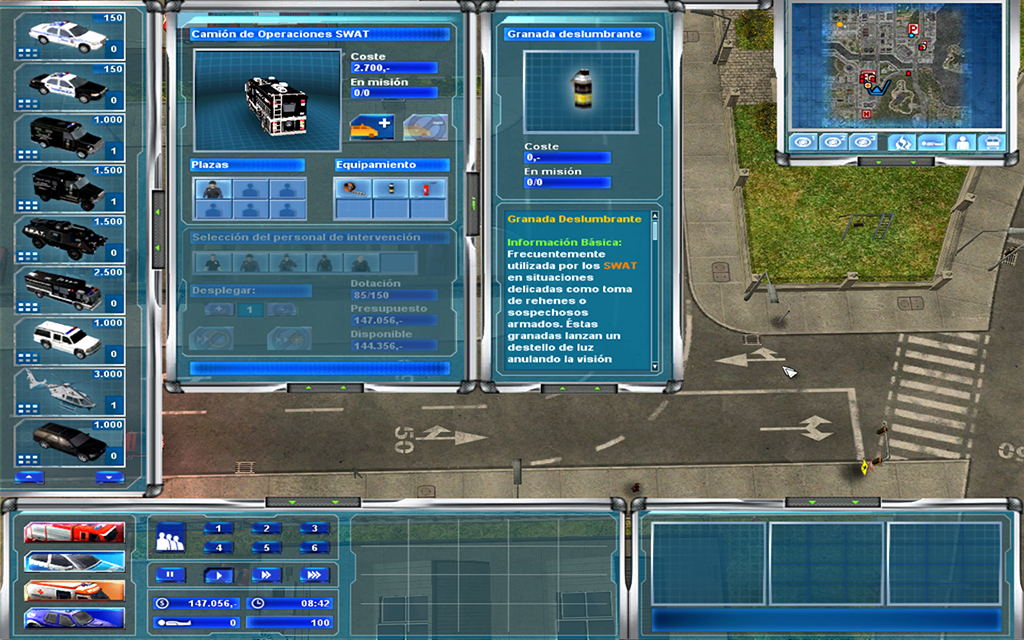This screenshot has height=640, width=1024.
Task: Open the fire department vehicles tab
Action: [74, 532]
